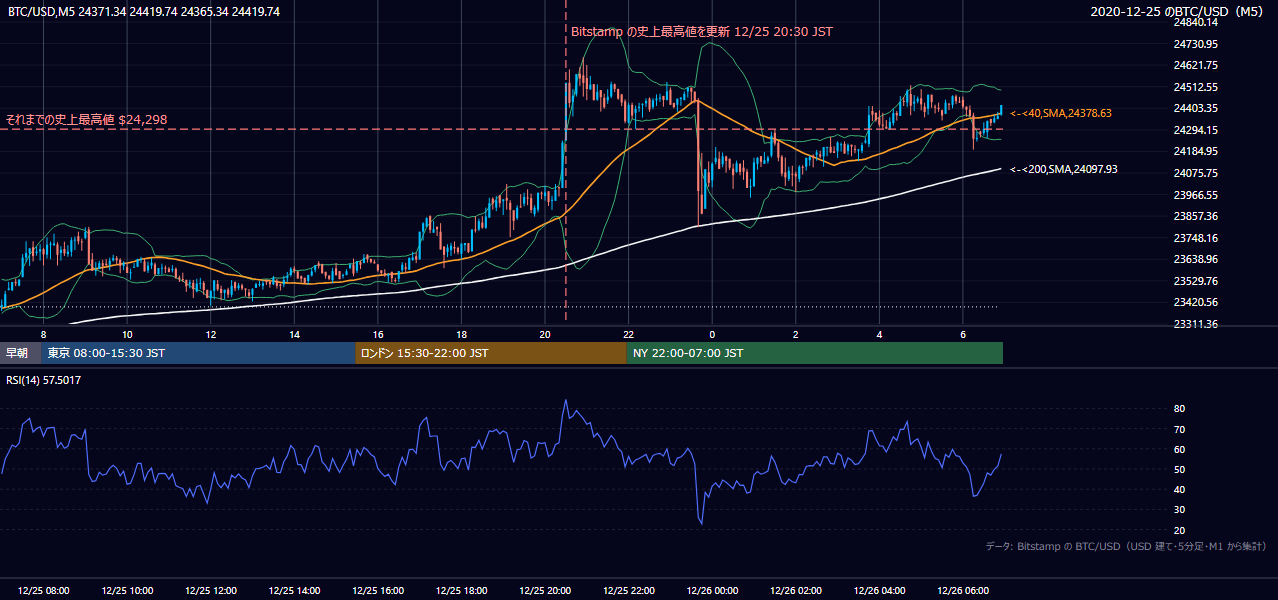Screen dimensions: 1278x600
Task: Click the RSI(14) 57.5017 indicator label
Action: point(45,380)
